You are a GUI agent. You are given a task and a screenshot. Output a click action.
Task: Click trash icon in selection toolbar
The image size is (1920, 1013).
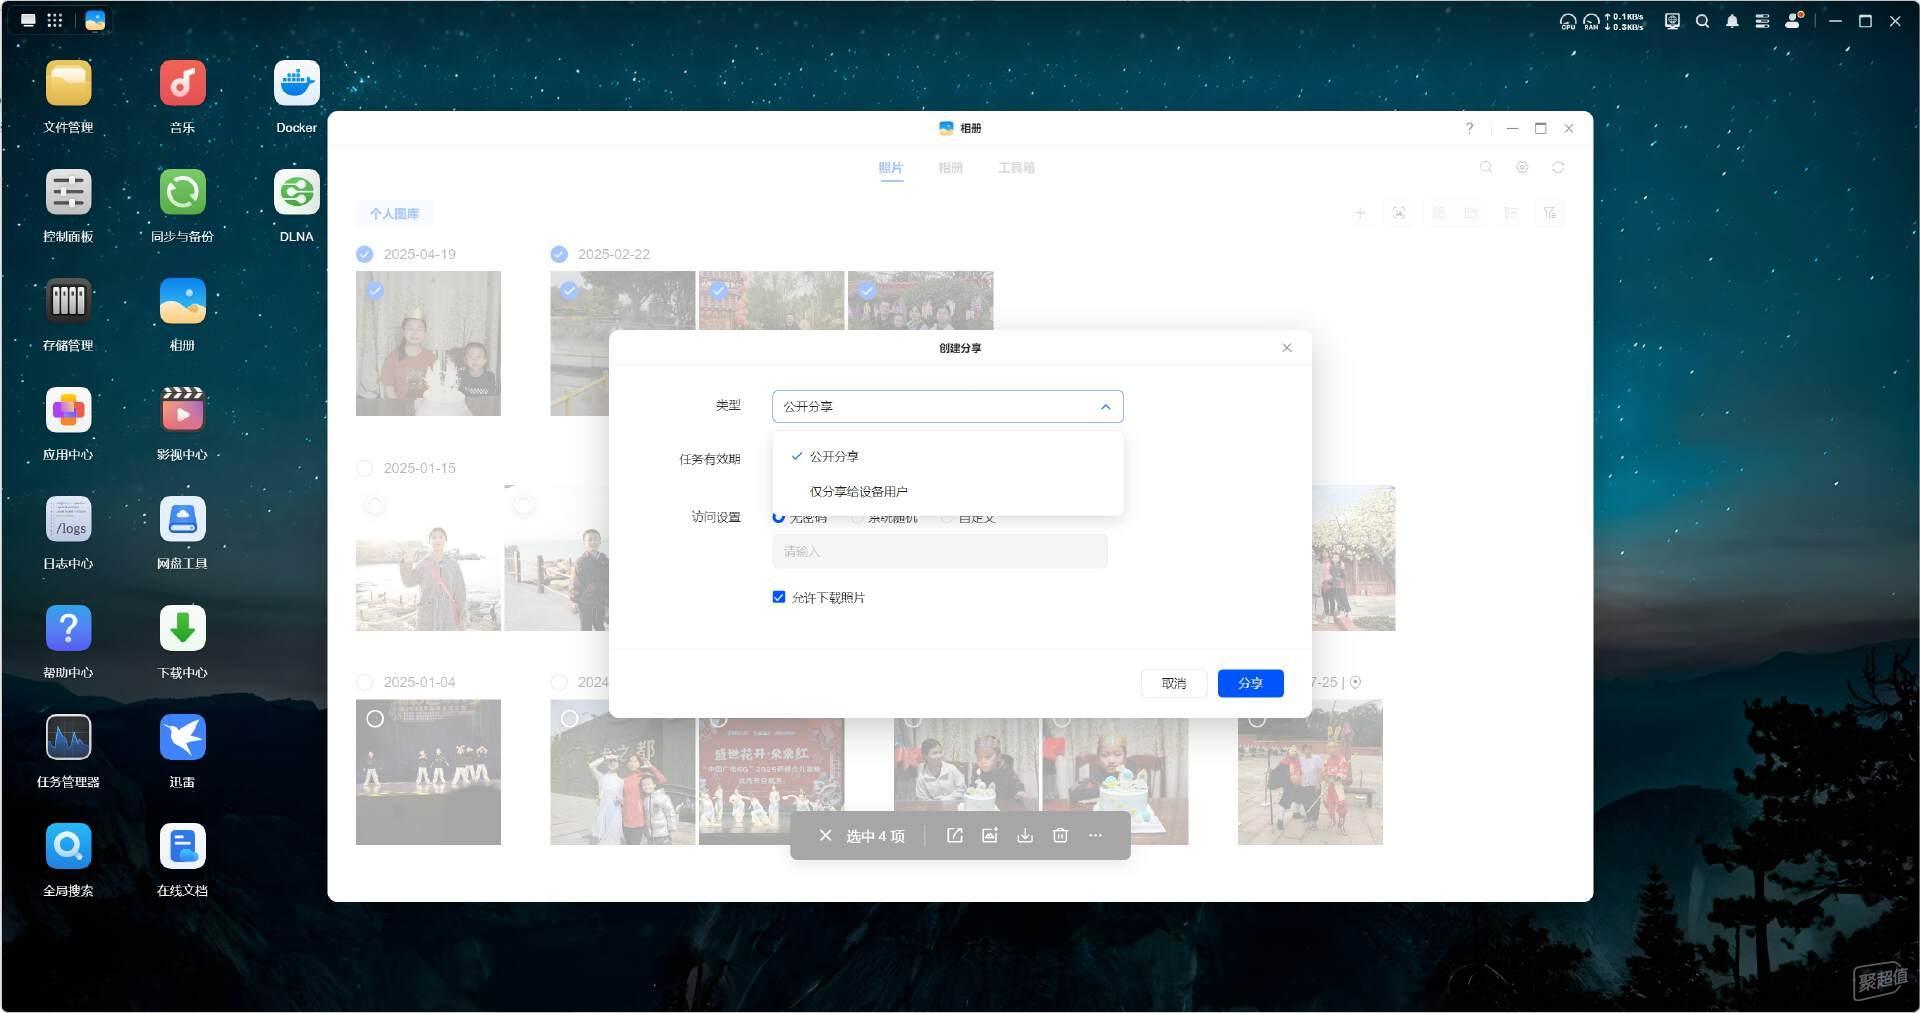(x=1060, y=835)
